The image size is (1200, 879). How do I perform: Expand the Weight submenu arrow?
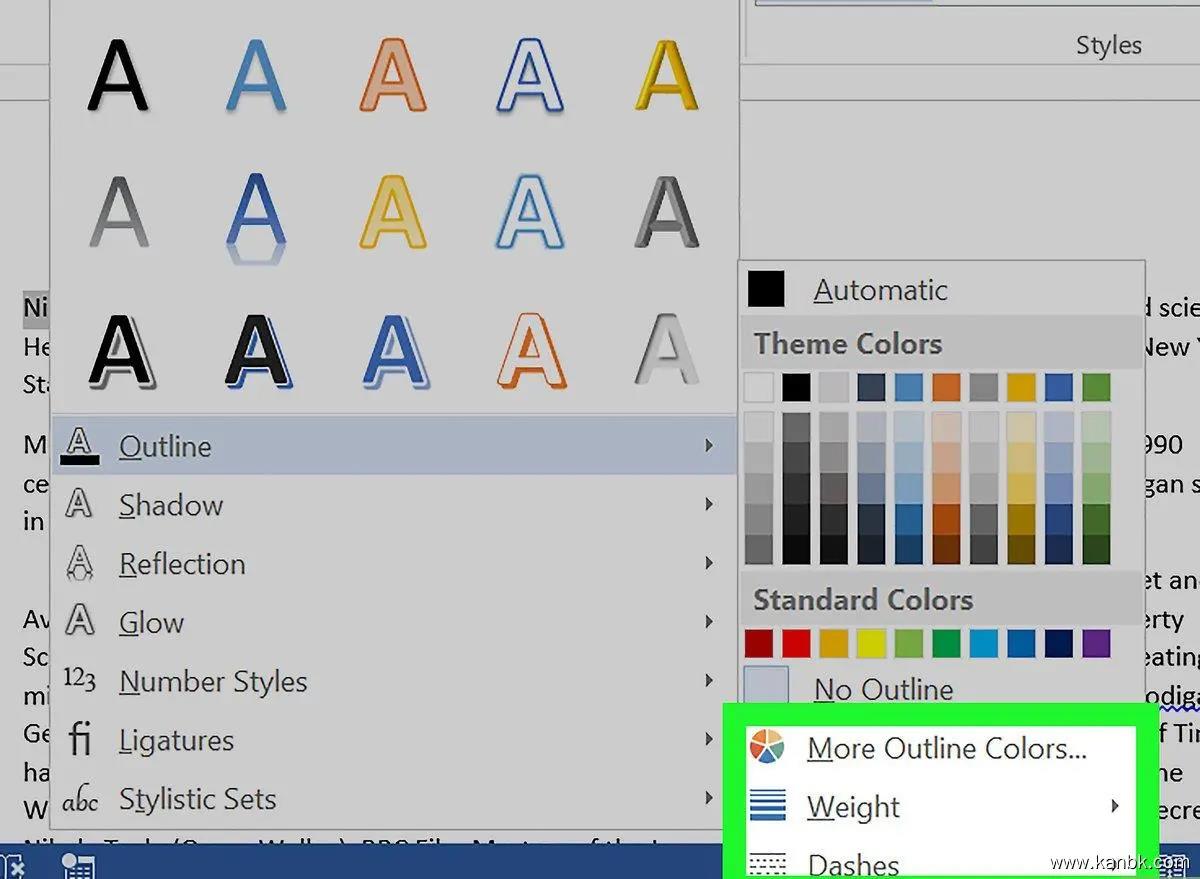pos(1114,806)
